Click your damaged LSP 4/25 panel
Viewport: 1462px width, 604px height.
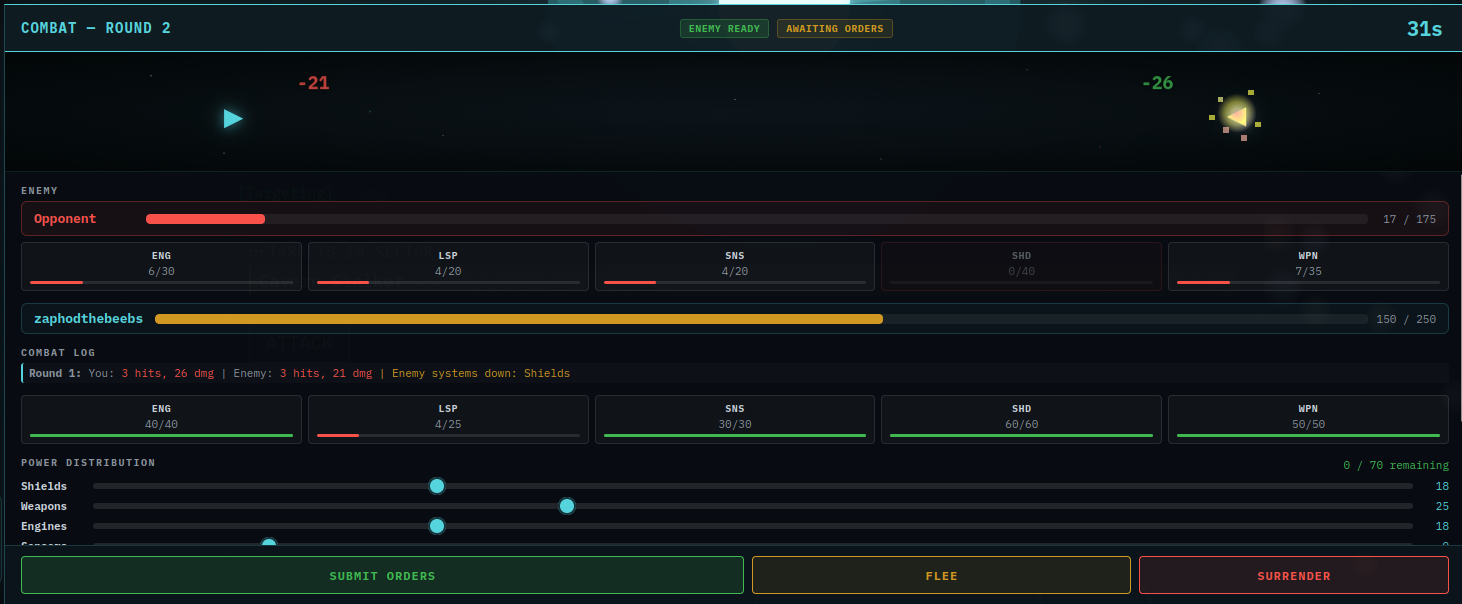click(x=448, y=418)
